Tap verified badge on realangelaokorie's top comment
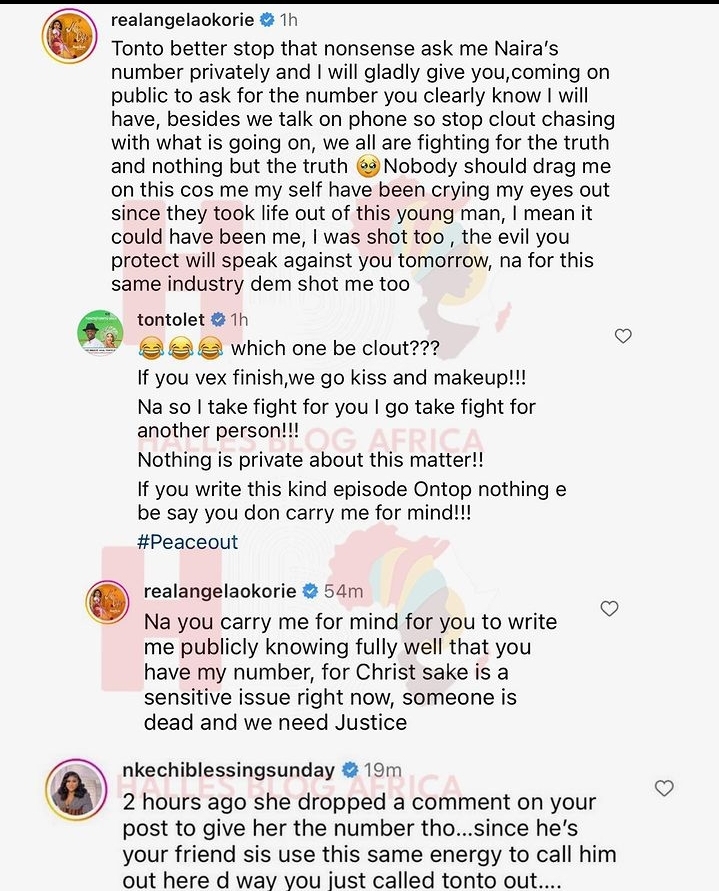This screenshot has height=891, width=719. pyautogui.click(x=267, y=20)
